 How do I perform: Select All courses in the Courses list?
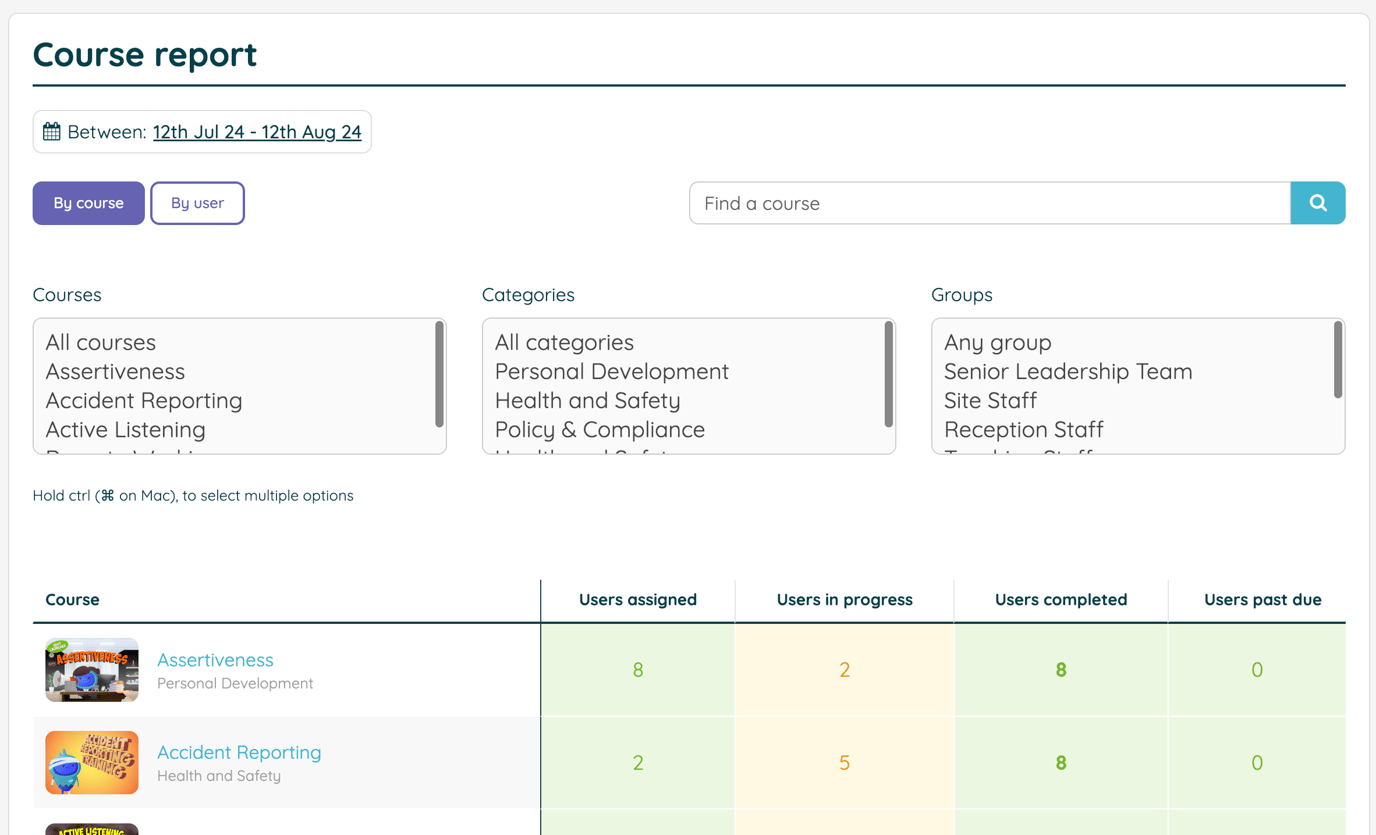click(x=100, y=342)
